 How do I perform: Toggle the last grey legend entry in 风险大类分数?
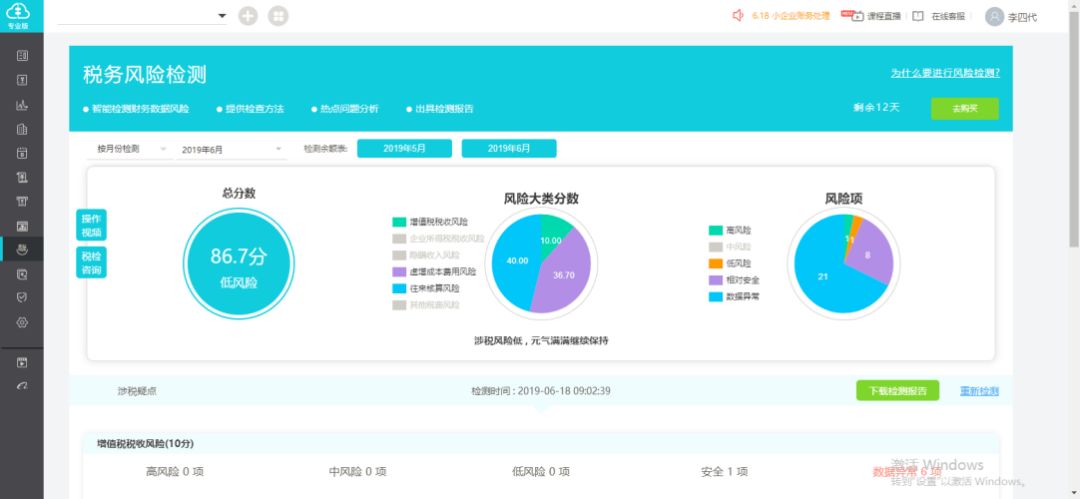click(x=426, y=305)
